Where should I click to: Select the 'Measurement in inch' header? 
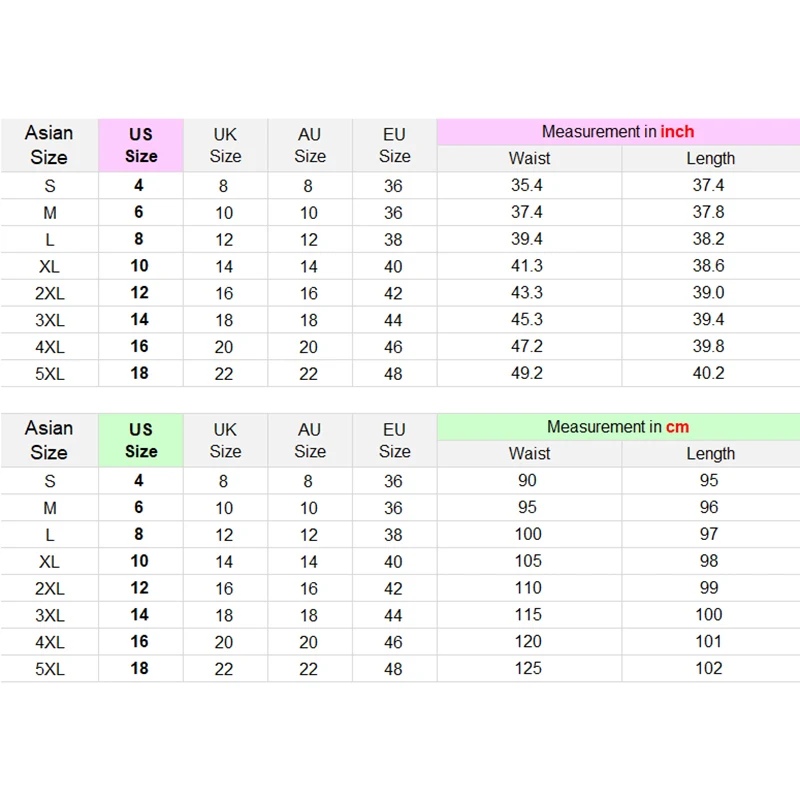(x=617, y=132)
